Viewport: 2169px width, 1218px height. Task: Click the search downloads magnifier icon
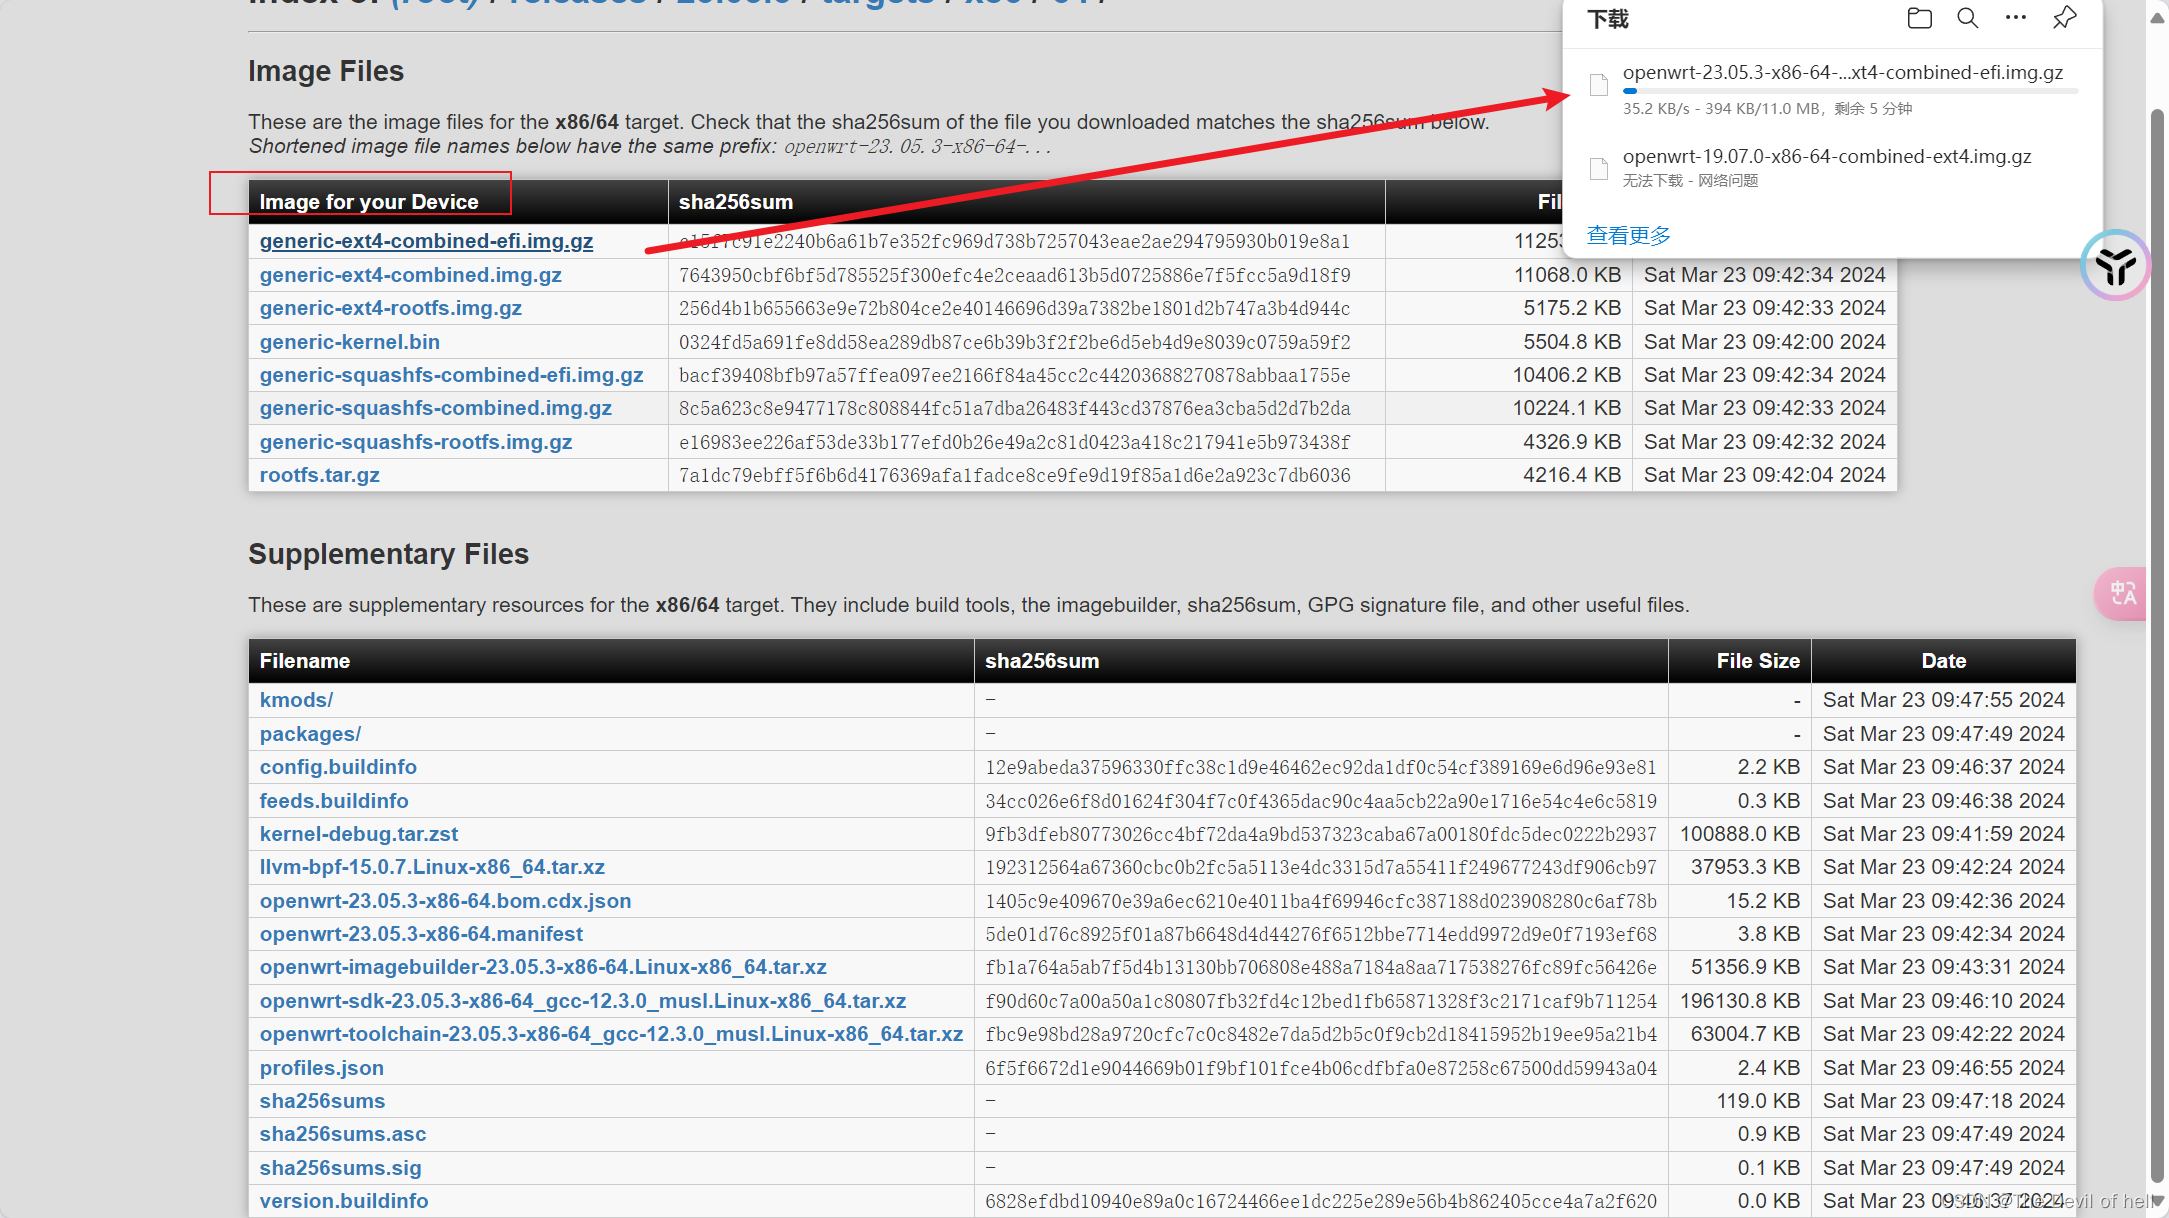[x=1967, y=18]
